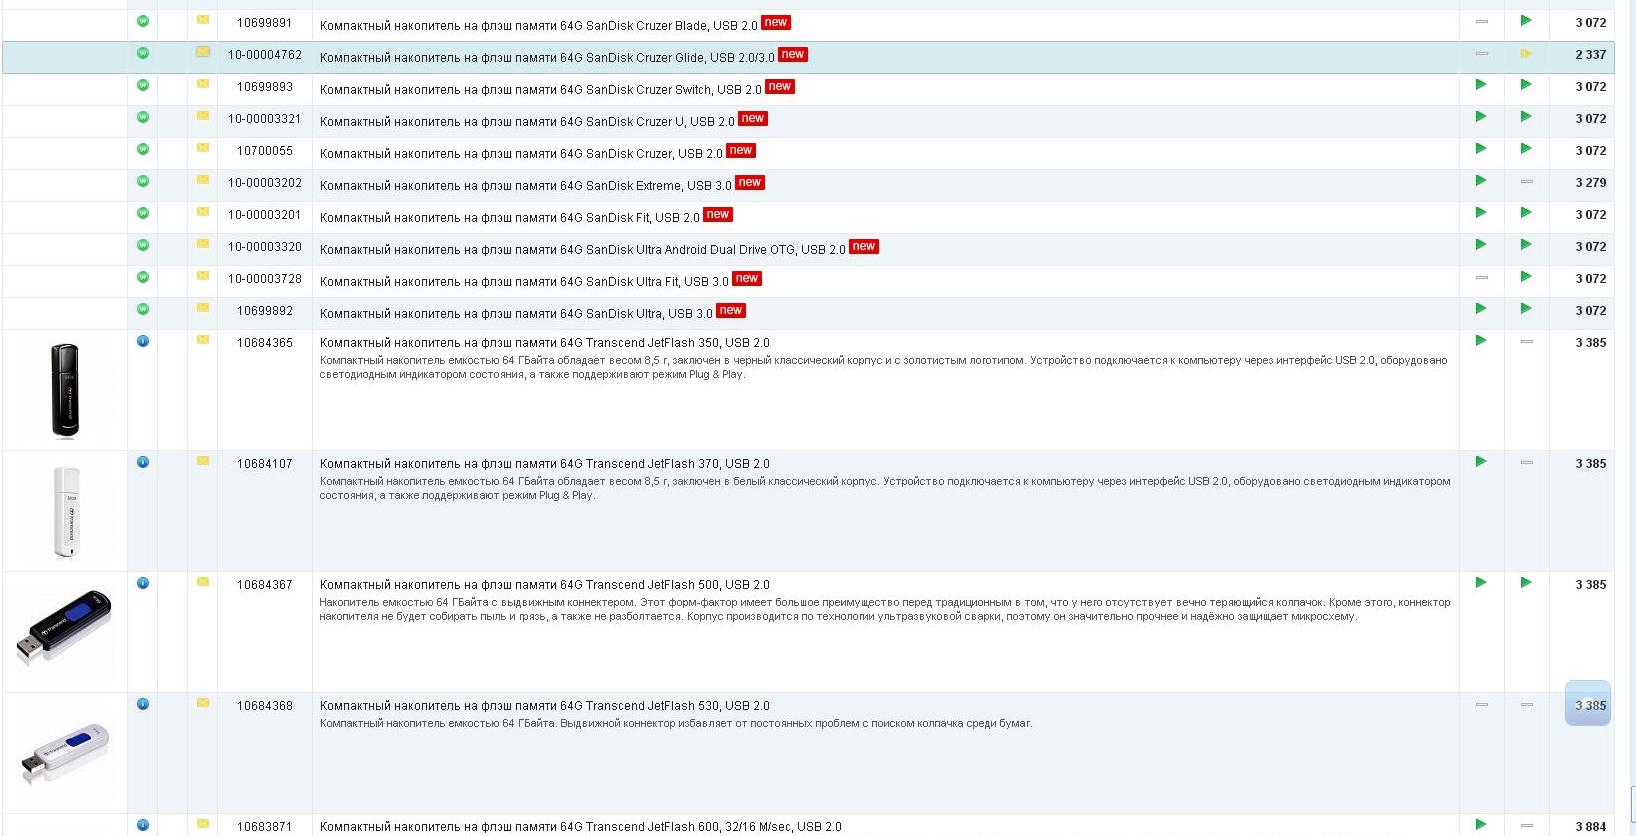Click the green arrow in the JetFlash 600 row
The image size is (1636, 836).
(1481, 824)
